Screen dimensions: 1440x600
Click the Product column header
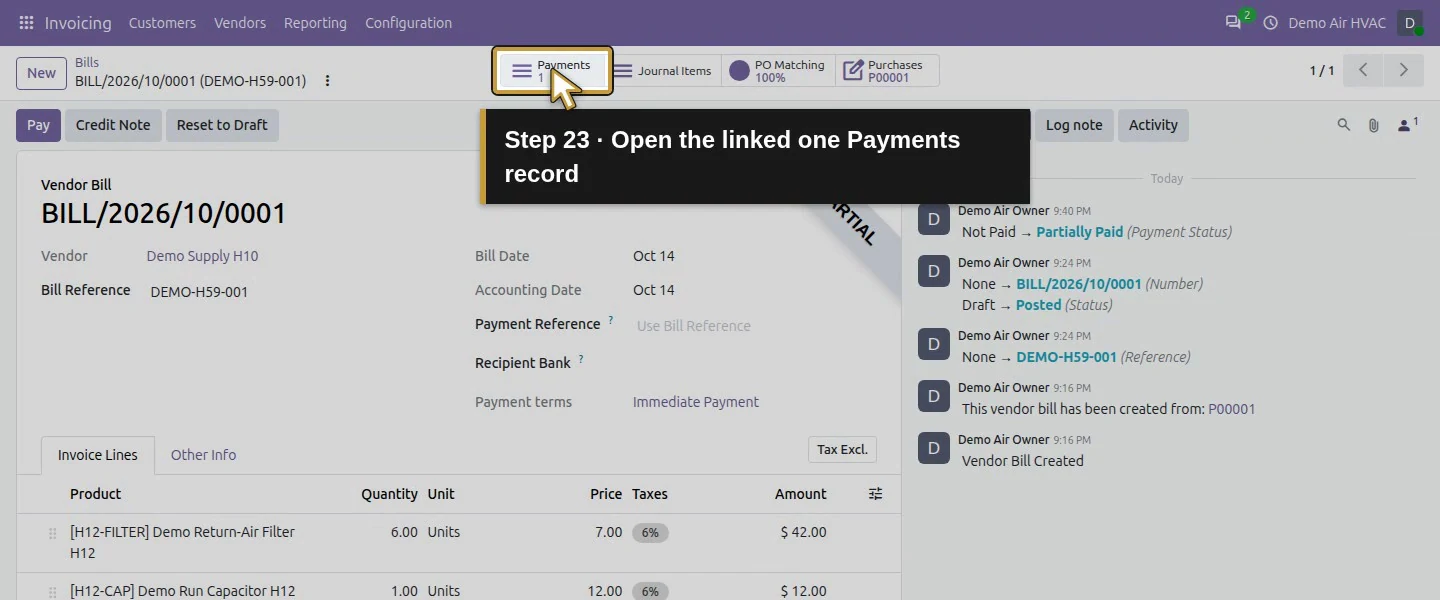coord(95,494)
